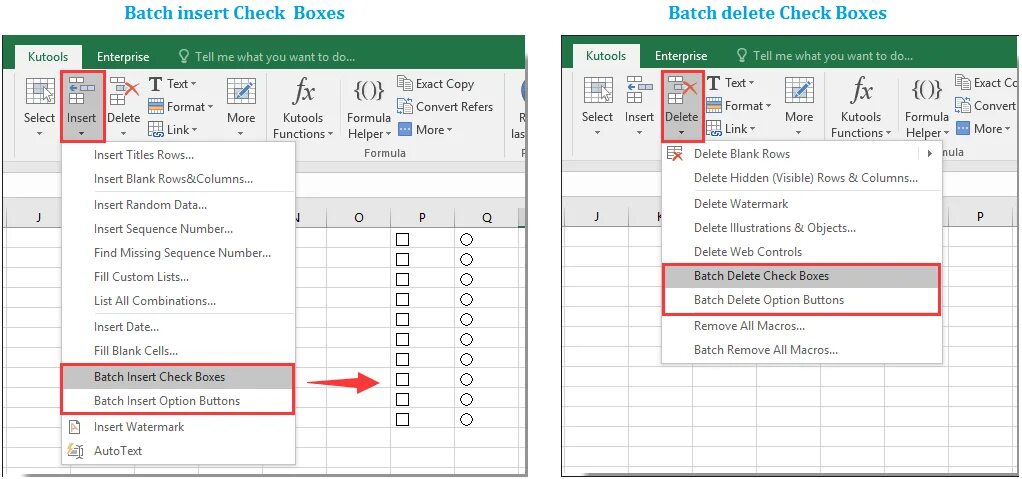1022x479 pixels.
Task: Choose Batch Insert Check Boxes
Action: [178, 377]
